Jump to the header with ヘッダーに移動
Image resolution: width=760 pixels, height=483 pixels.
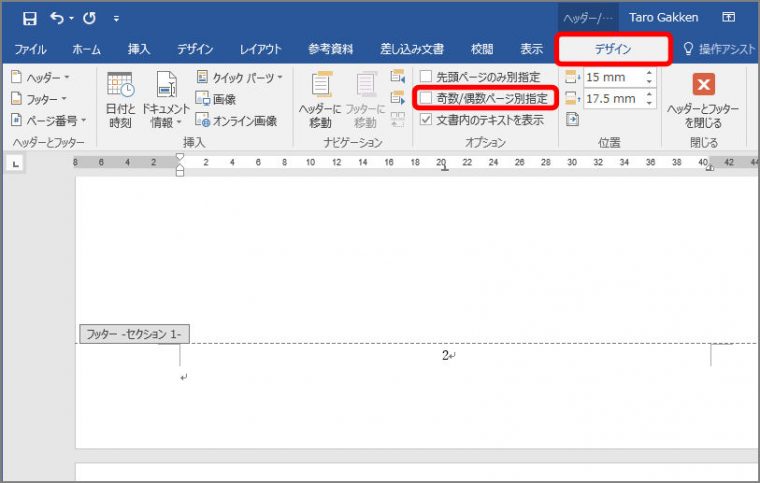(320, 100)
